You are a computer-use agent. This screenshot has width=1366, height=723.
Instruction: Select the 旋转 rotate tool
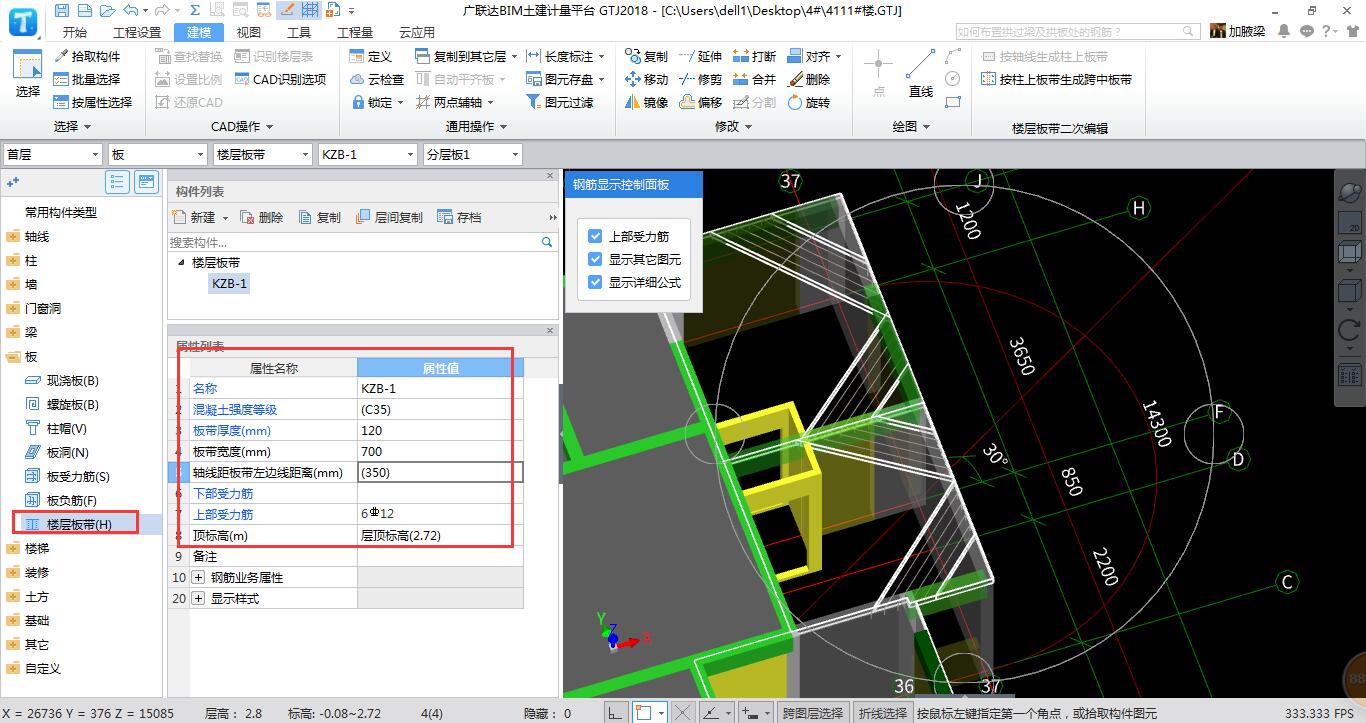[809, 102]
